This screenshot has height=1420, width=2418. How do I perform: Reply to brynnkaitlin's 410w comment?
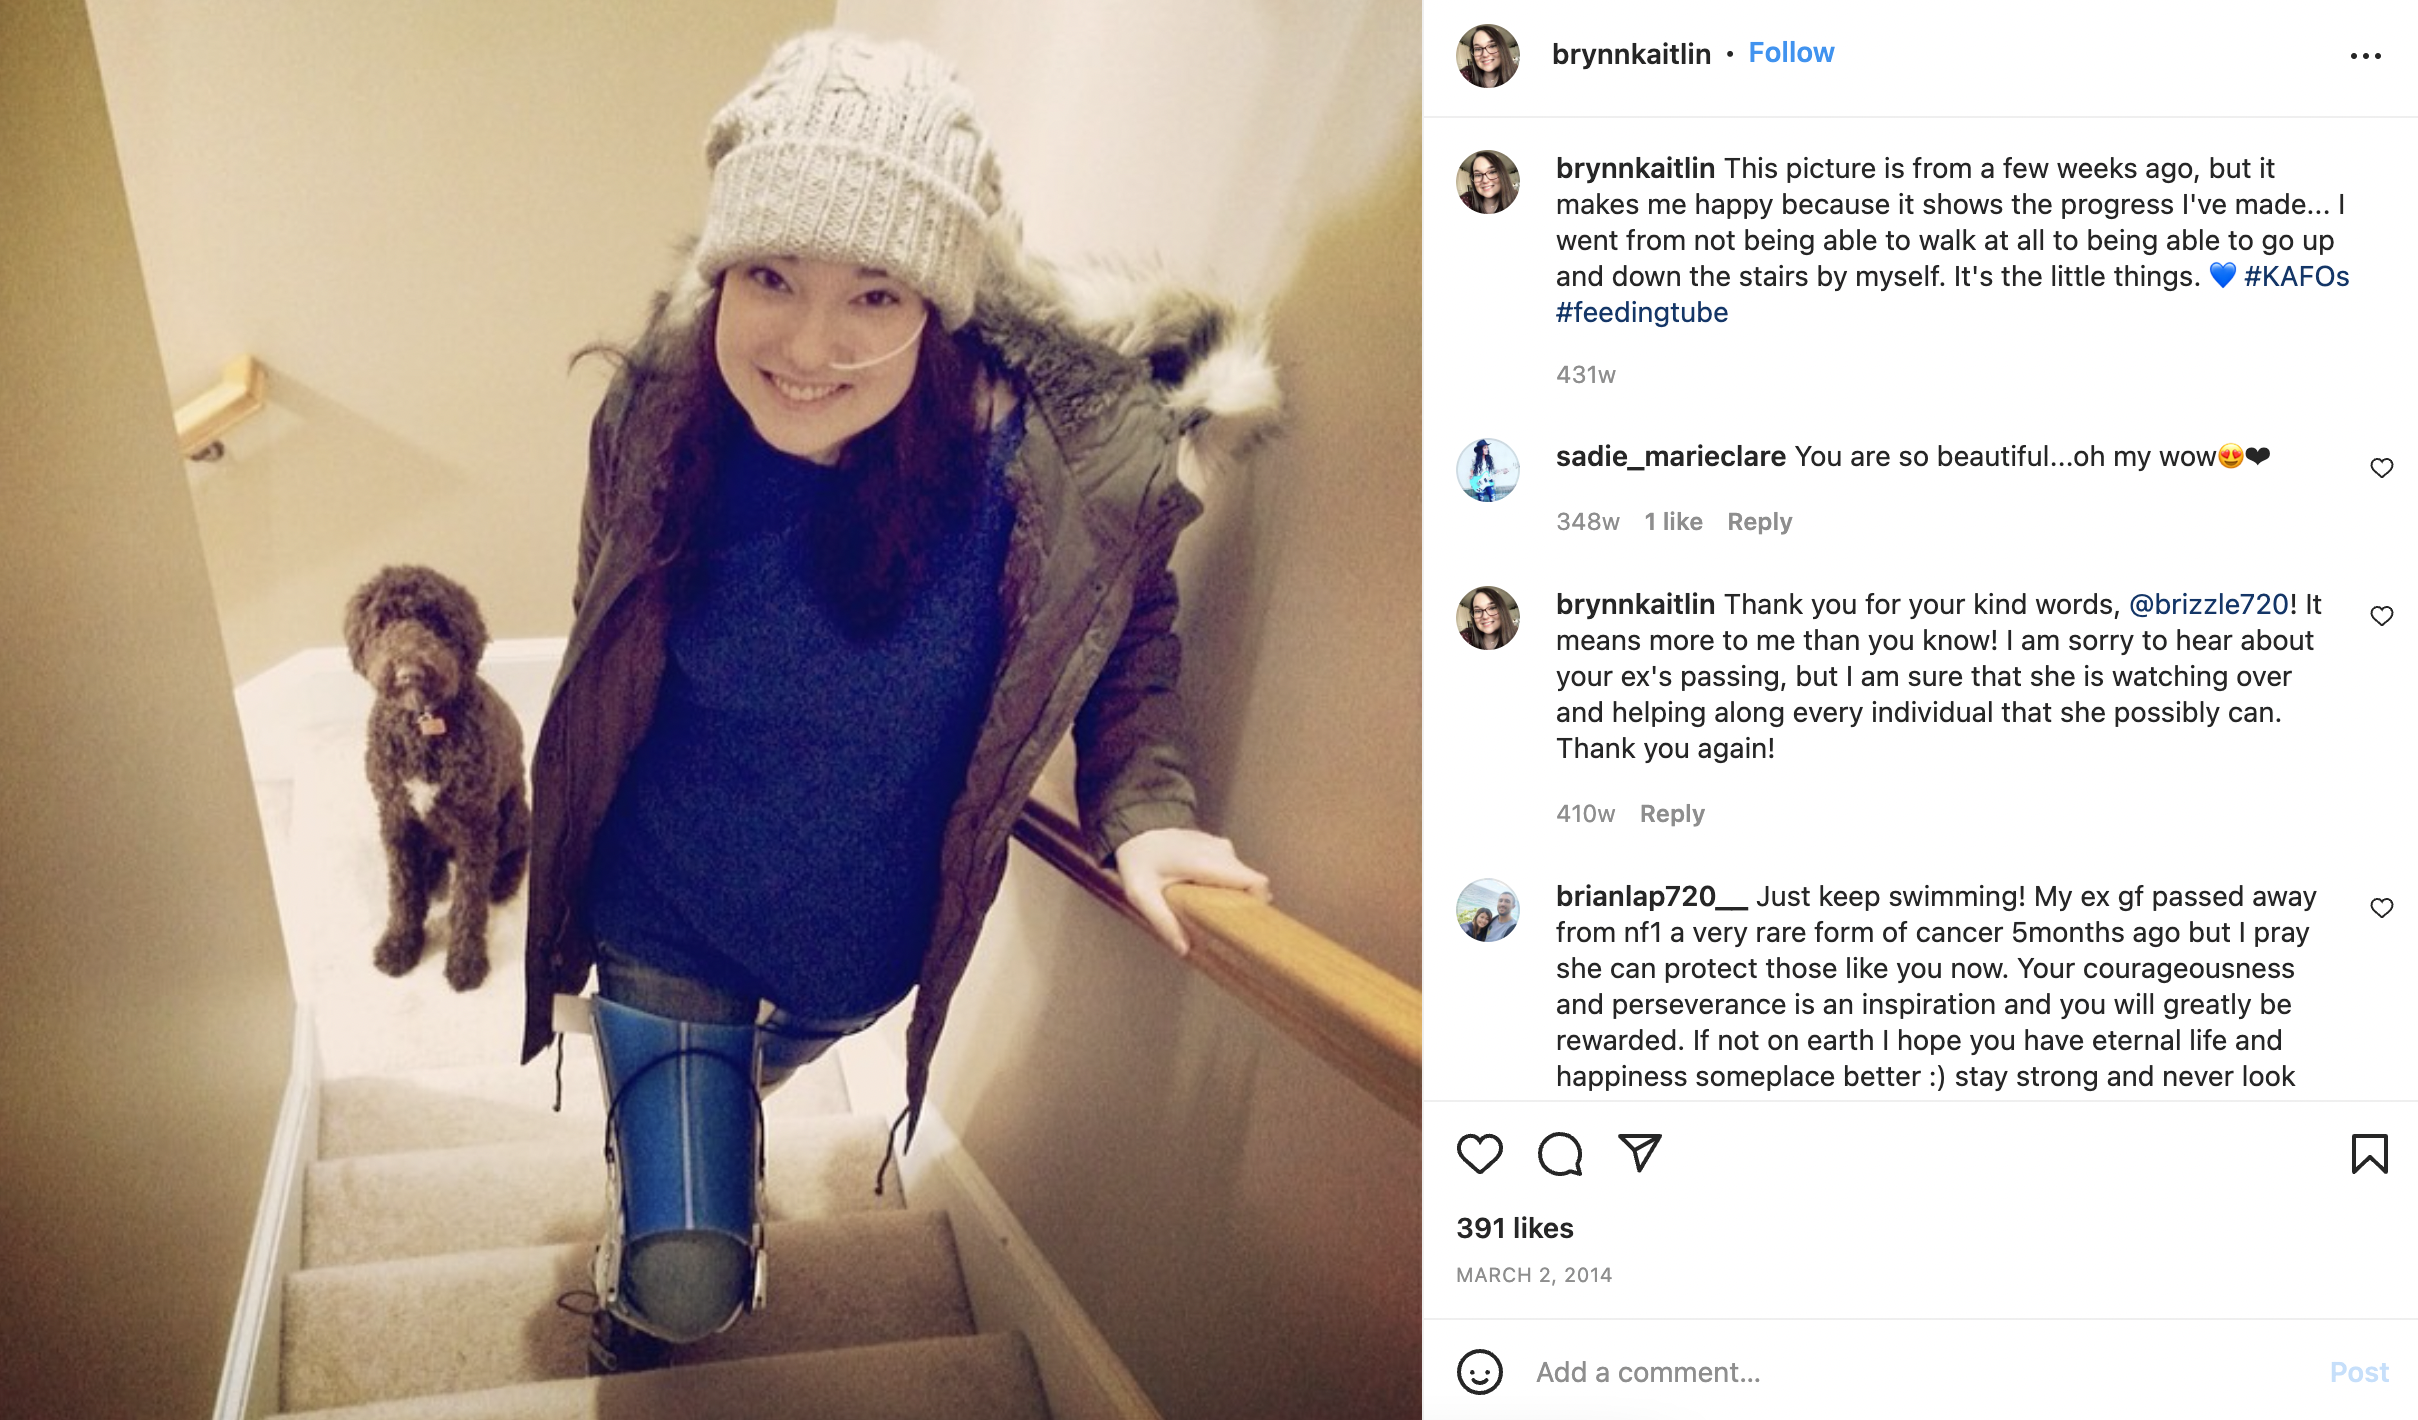[1671, 814]
